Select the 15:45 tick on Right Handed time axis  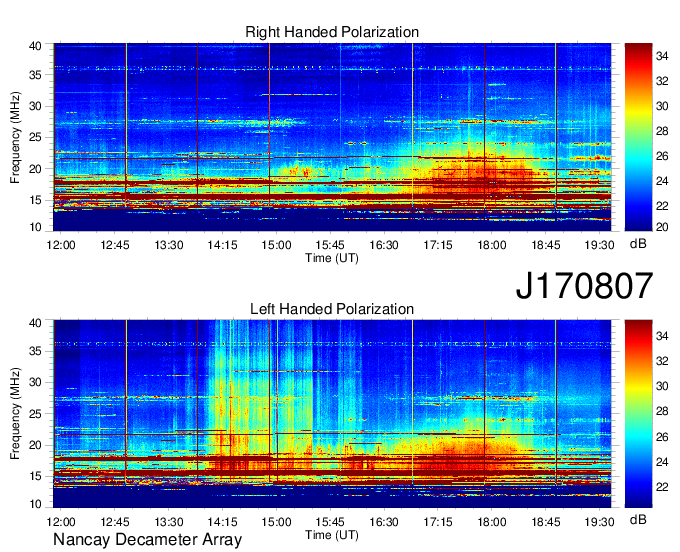[x=330, y=245]
